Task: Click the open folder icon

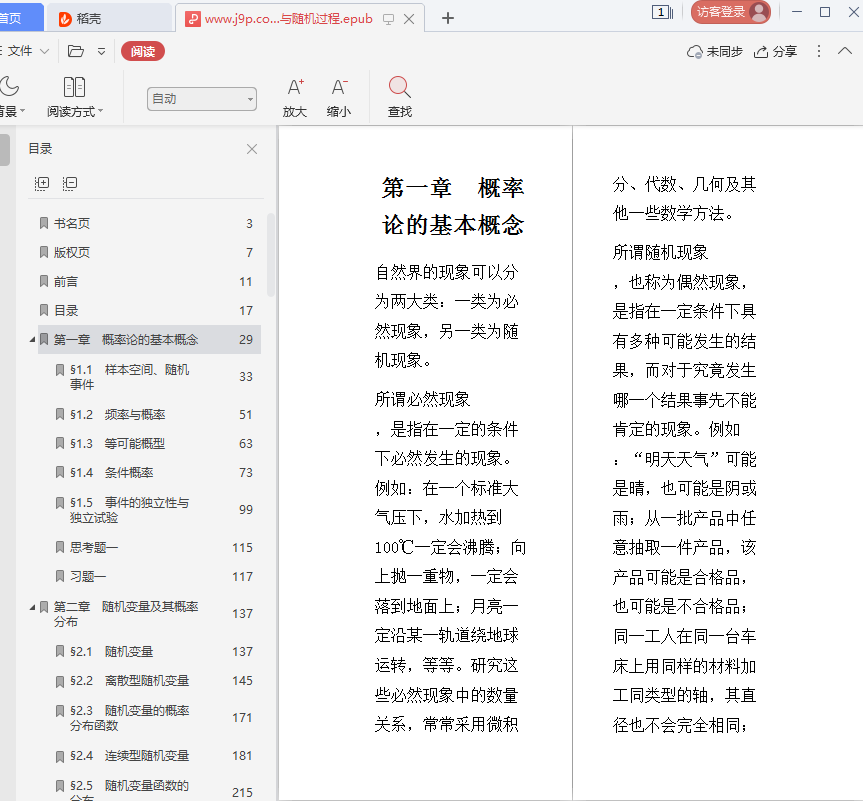Action: coord(76,51)
